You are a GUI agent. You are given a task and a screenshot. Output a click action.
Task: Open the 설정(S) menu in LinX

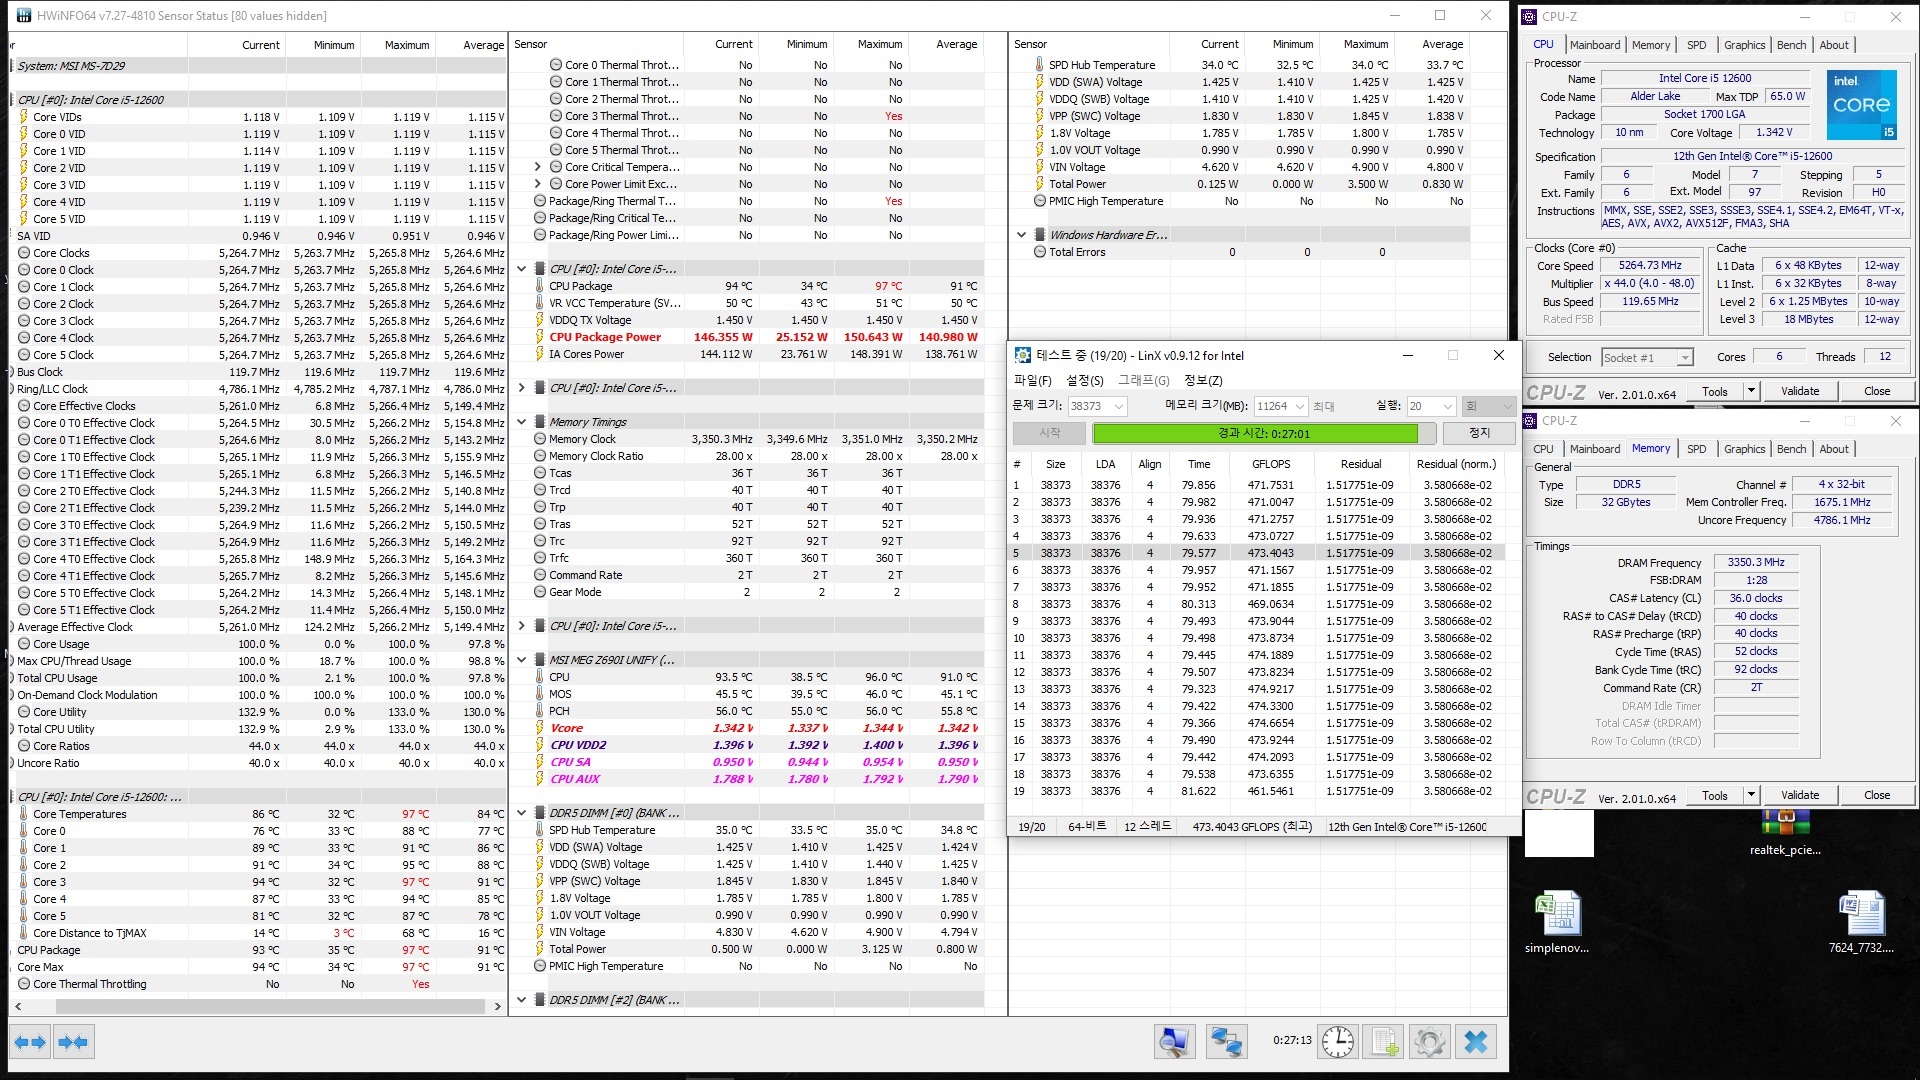[x=1084, y=380]
